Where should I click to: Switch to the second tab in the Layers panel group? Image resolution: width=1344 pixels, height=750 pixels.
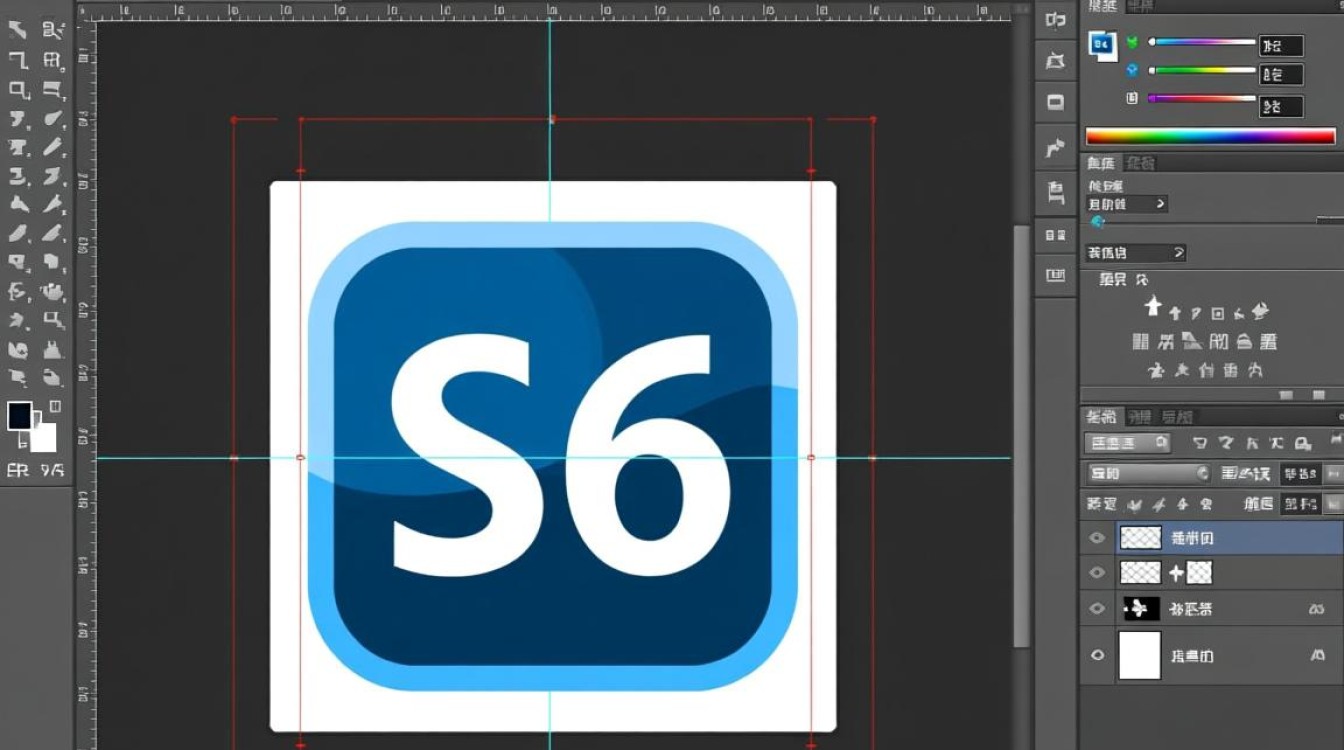pos(1139,417)
